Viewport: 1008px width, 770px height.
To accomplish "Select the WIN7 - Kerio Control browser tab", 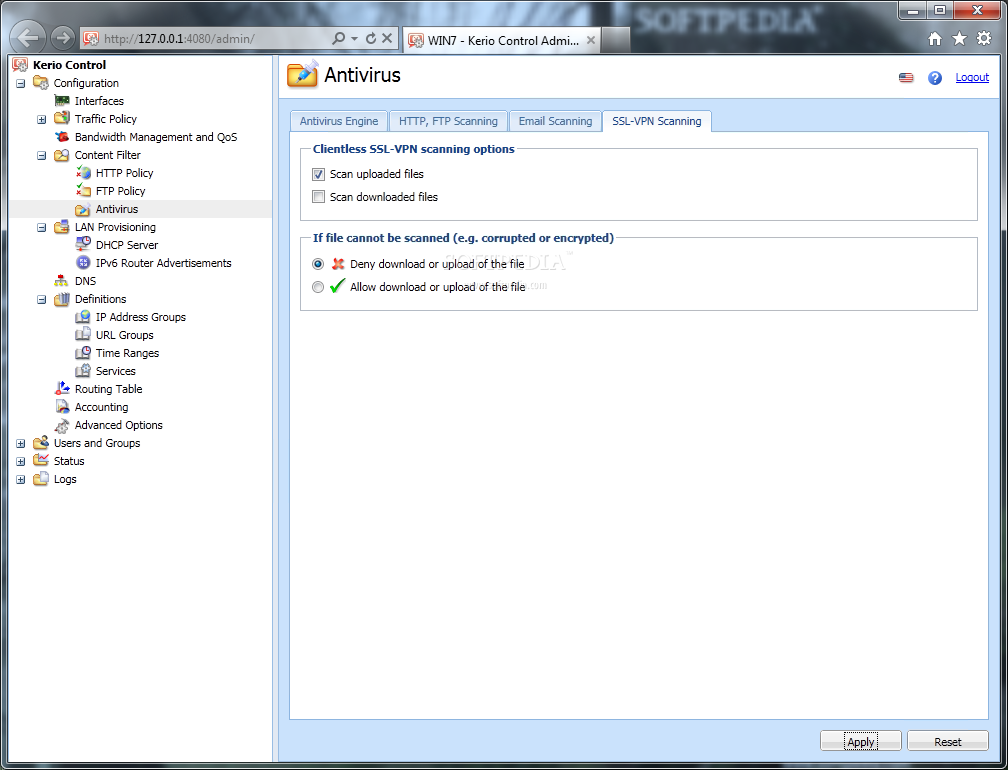I will click(503, 40).
